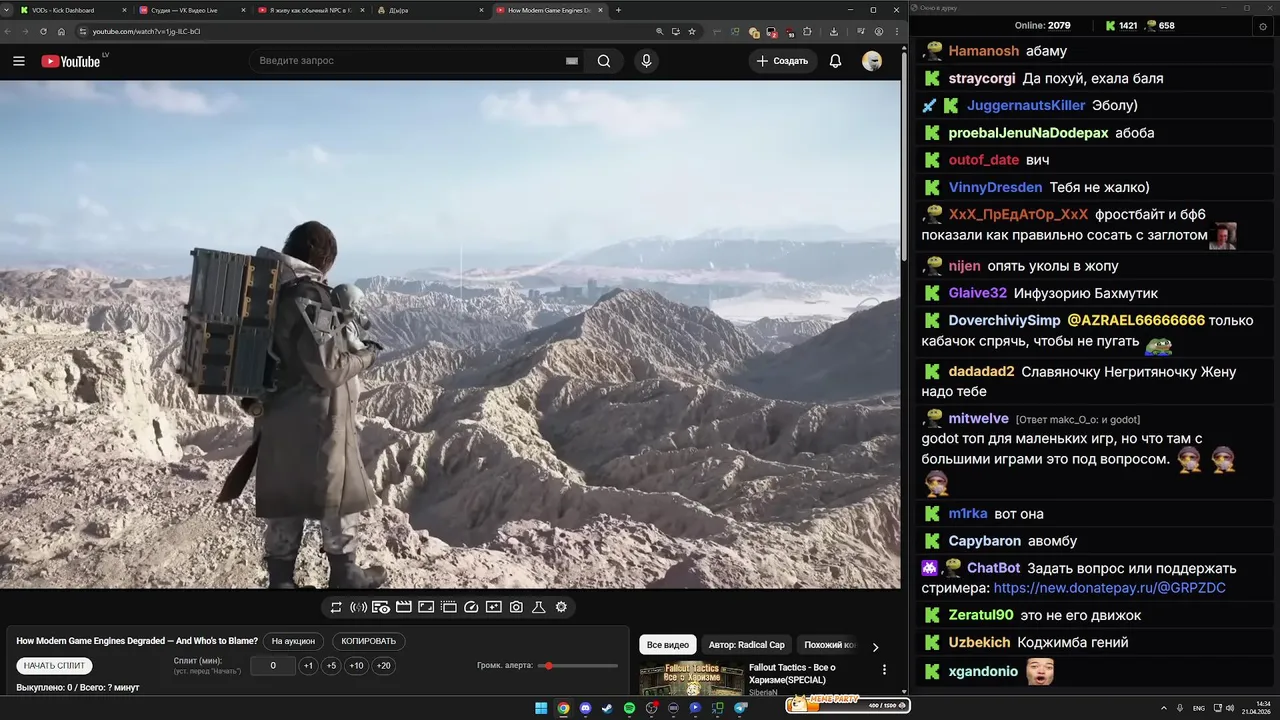Image resolution: width=1280 pixels, height=720 pixels.
Task: Click username JuggernautsKiller in chat
Action: click(x=1026, y=105)
